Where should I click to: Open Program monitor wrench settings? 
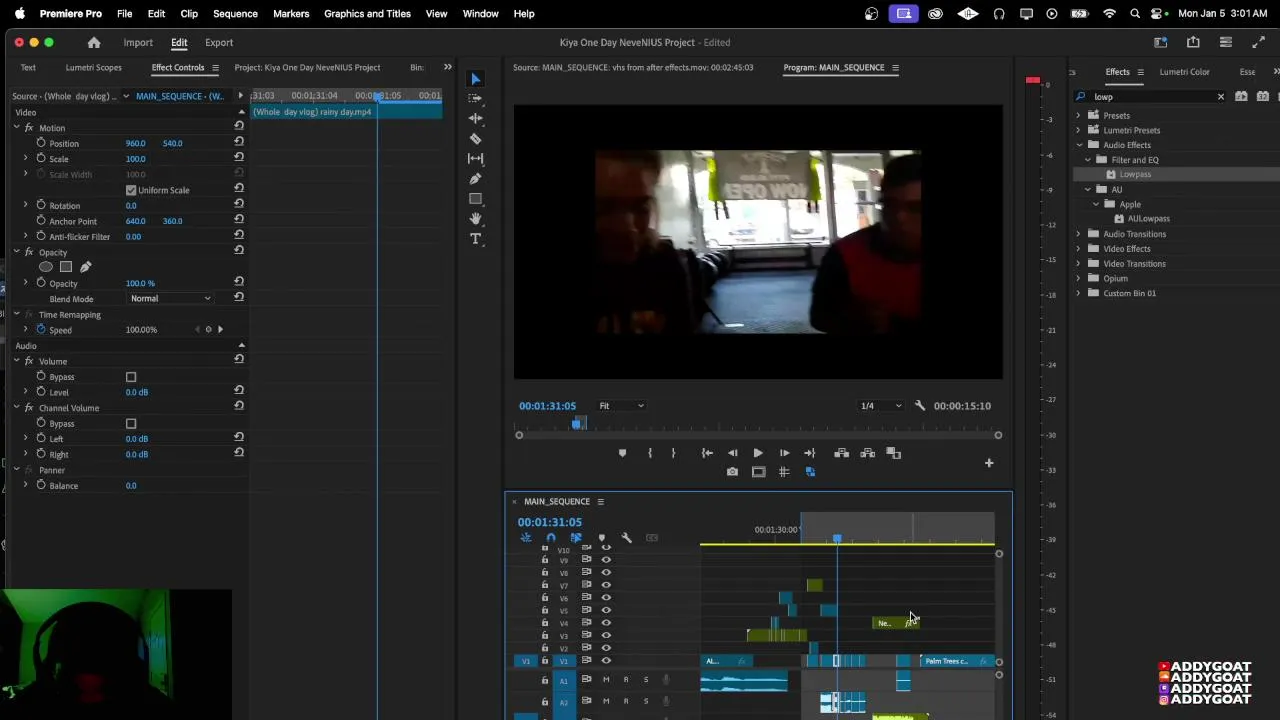tap(920, 406)
